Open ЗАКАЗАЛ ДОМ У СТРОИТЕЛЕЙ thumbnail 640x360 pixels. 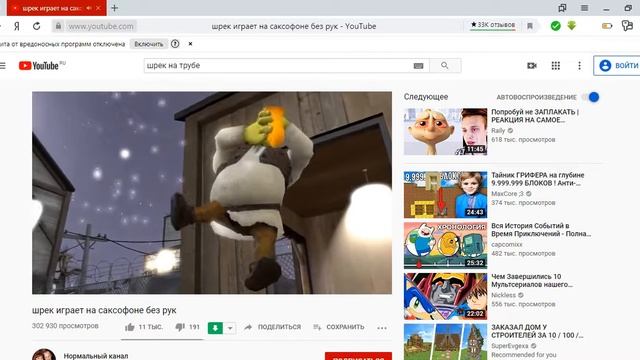(445, 342)
